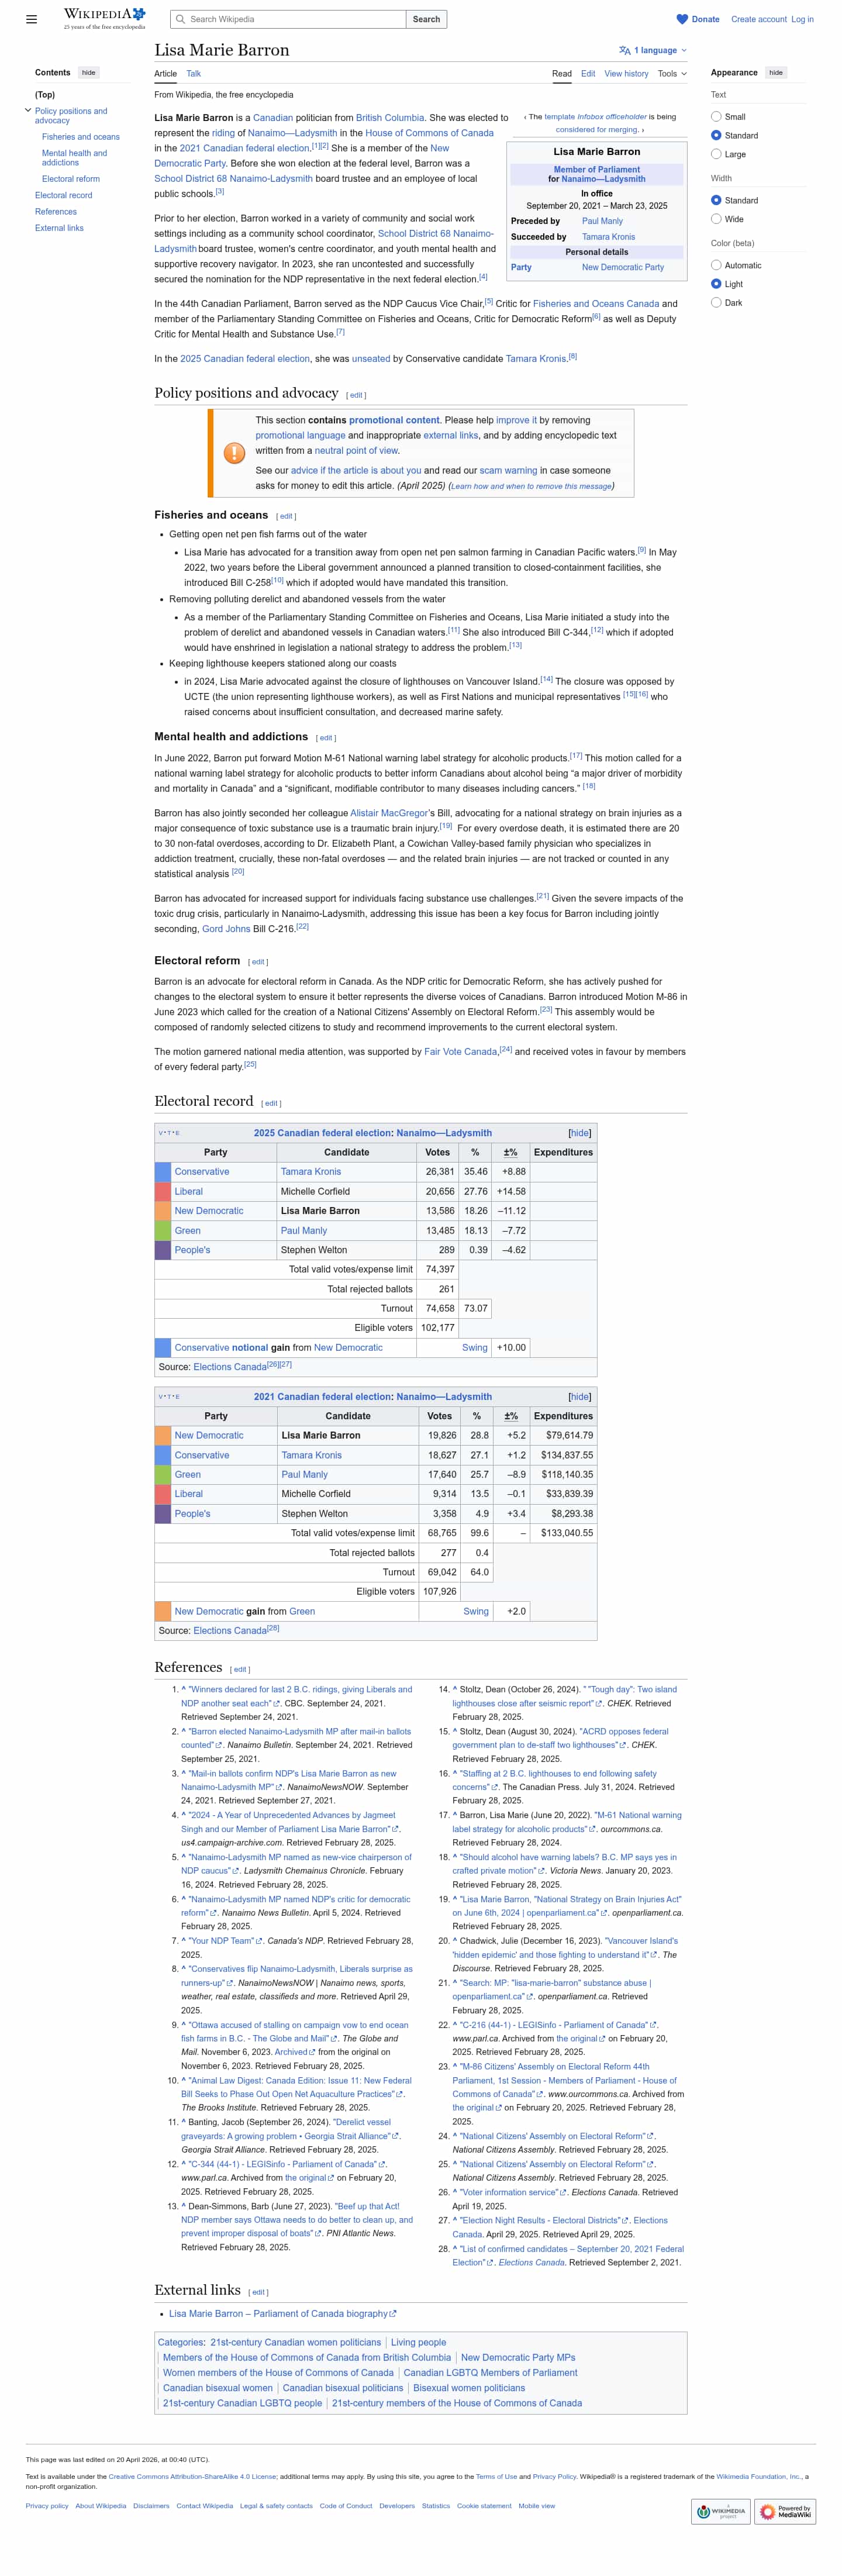Collapse Policy positions section in Contents
The width and height of the screenshot is (842, 2576).
pyautogui.click(x=28, y=110)
